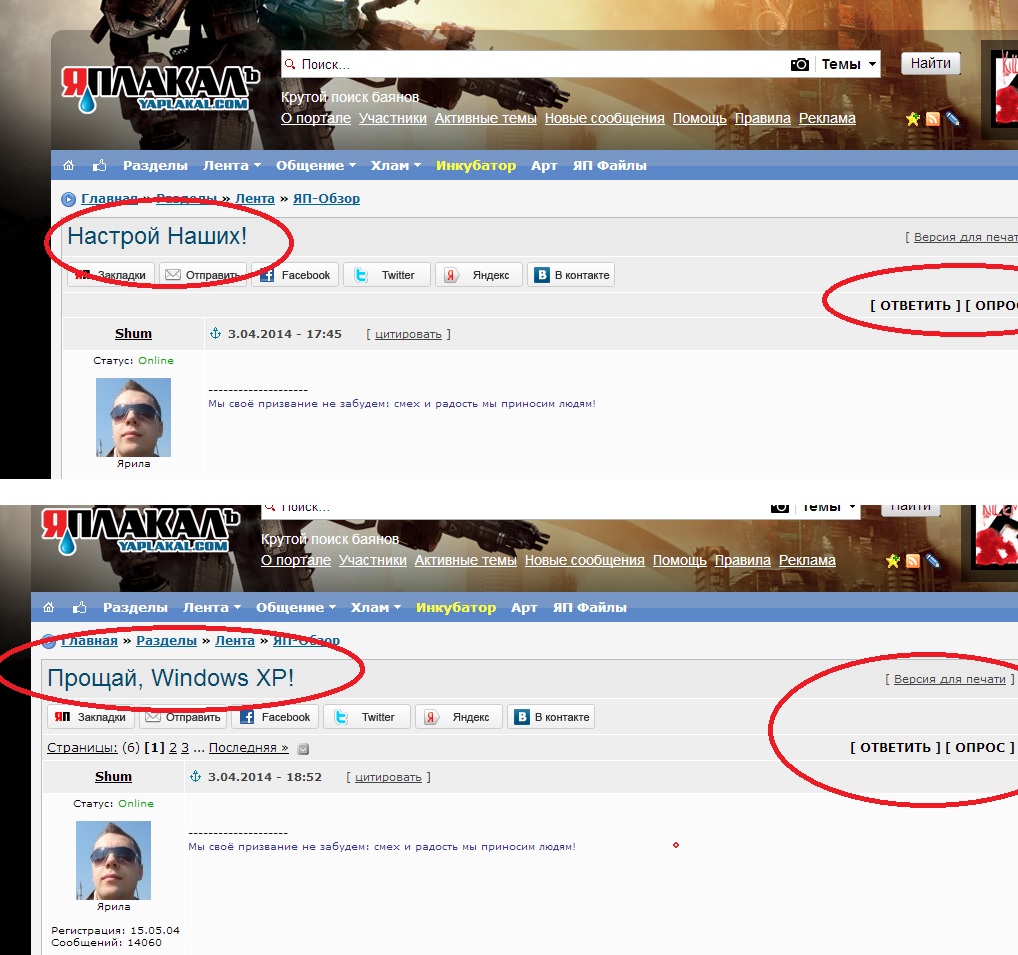This screenshot has height=955, width=1018.
Task: Click ОПРОС in 'Прощай, Windows XP!' thread
Action: [x=980, y=747]
